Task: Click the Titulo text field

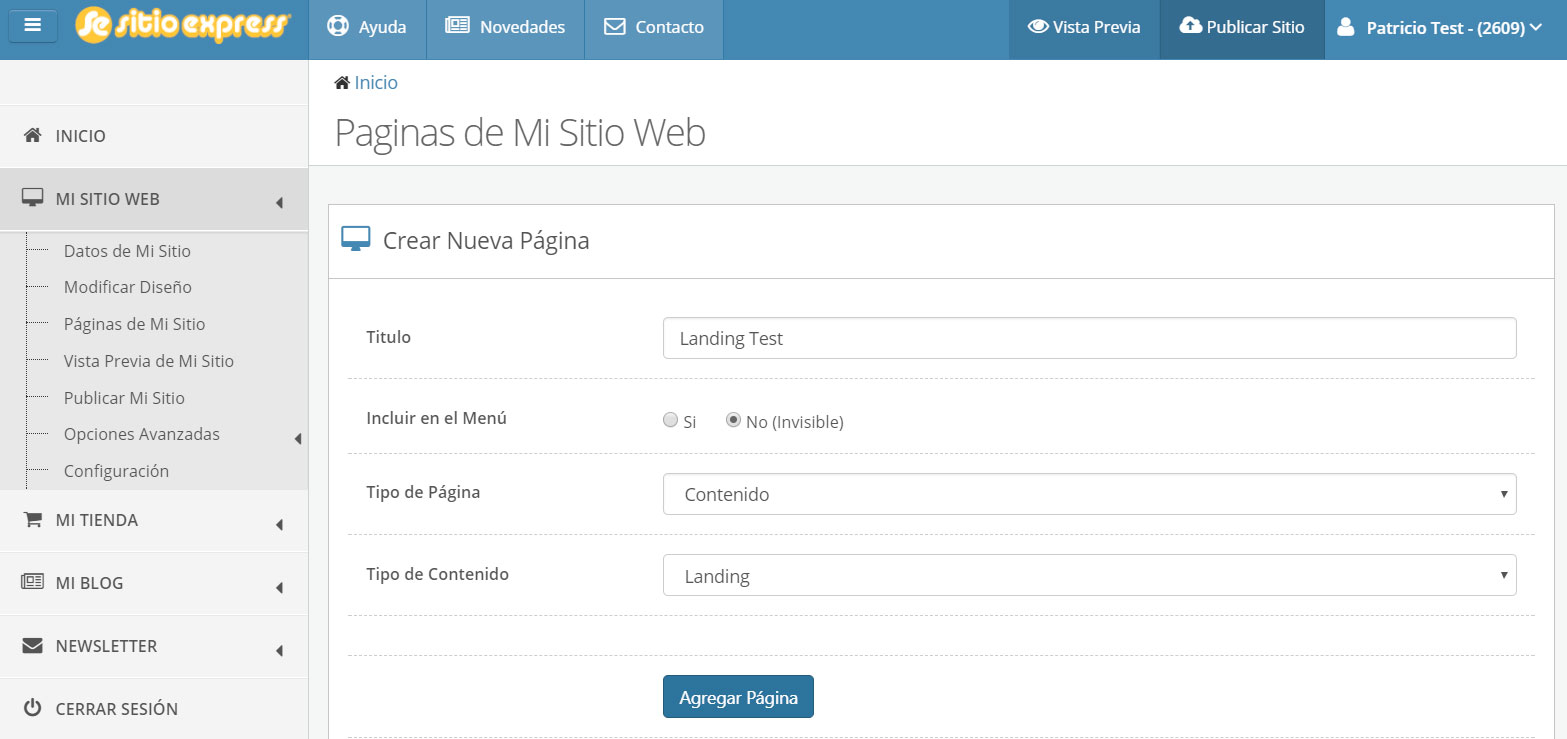Action: pyautogui.click(x=1089, y=338)
